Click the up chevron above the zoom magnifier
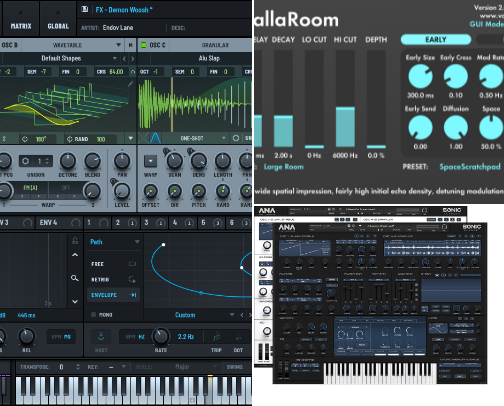 click(75, 255)
